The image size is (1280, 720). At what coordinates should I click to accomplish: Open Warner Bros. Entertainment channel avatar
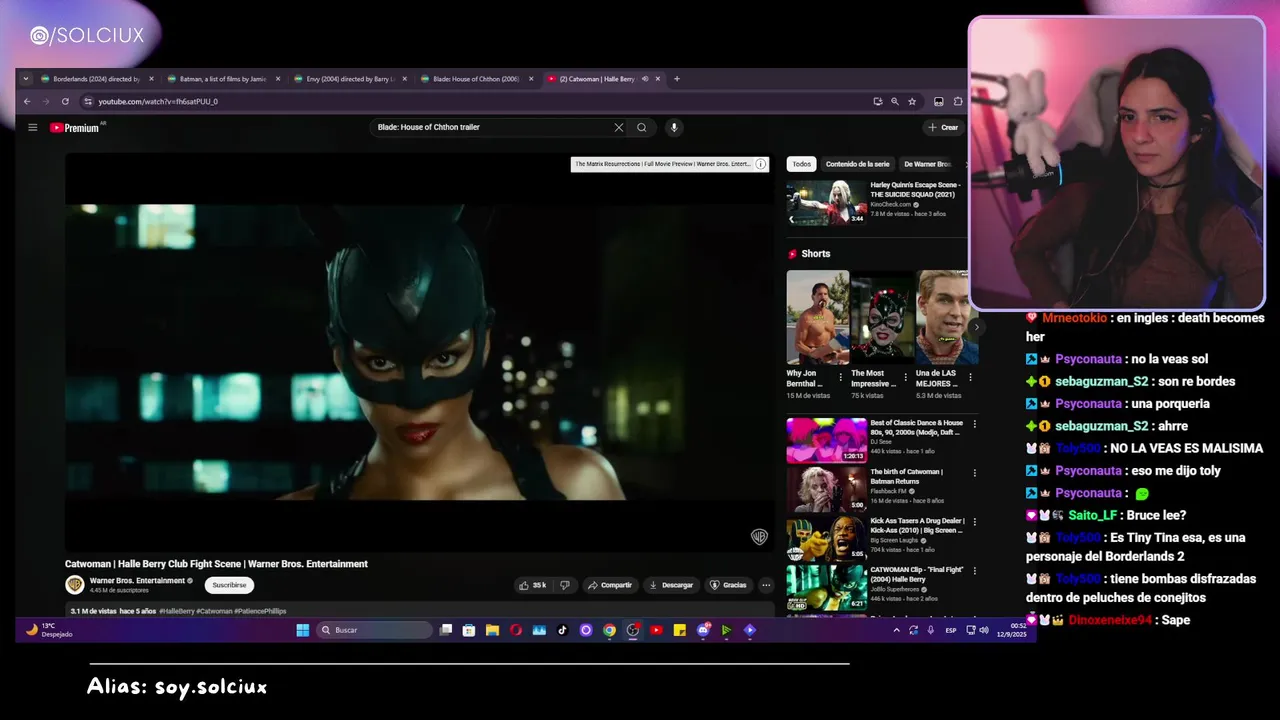[x=75, y=585]
